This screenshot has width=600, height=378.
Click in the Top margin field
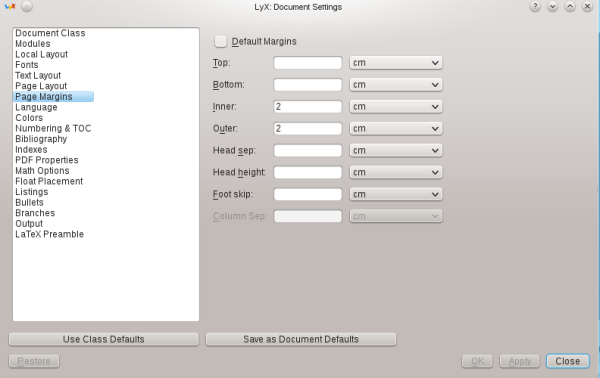308,63
